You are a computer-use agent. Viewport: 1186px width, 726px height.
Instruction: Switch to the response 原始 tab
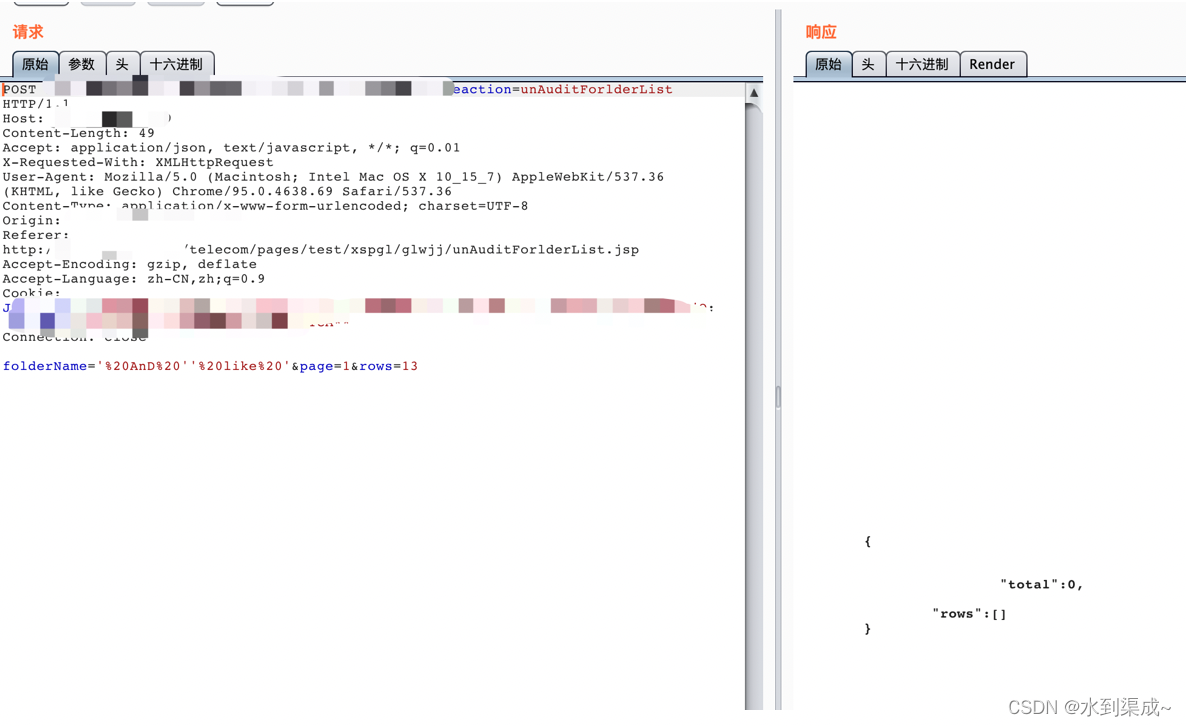pyautogui.click(x=828, y=64)
